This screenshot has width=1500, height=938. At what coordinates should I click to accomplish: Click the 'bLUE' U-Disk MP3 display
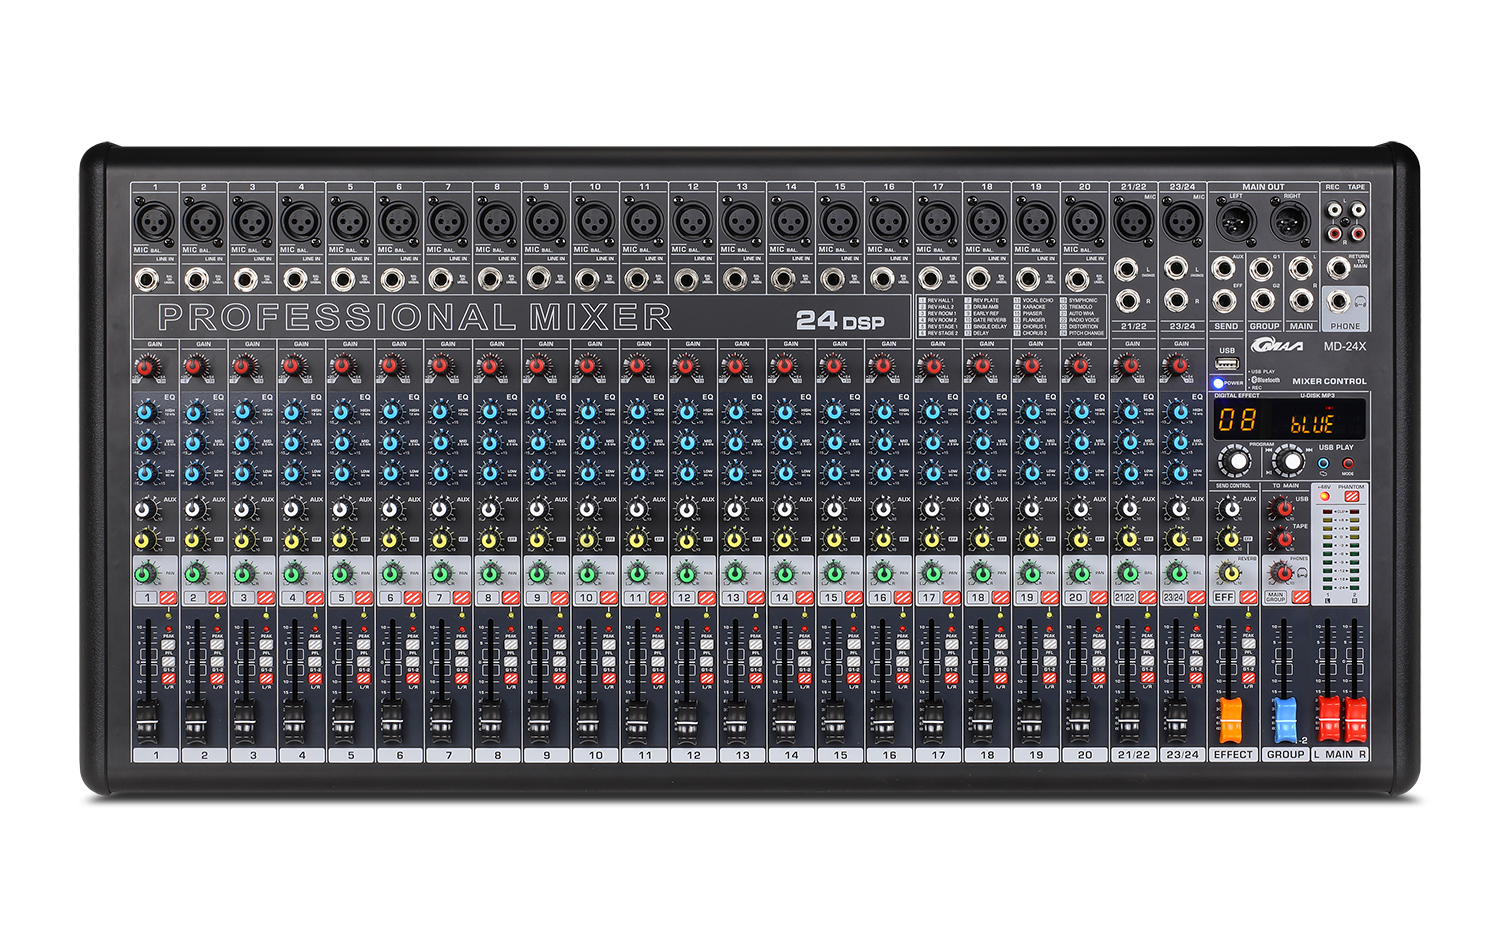[1312, 422]
